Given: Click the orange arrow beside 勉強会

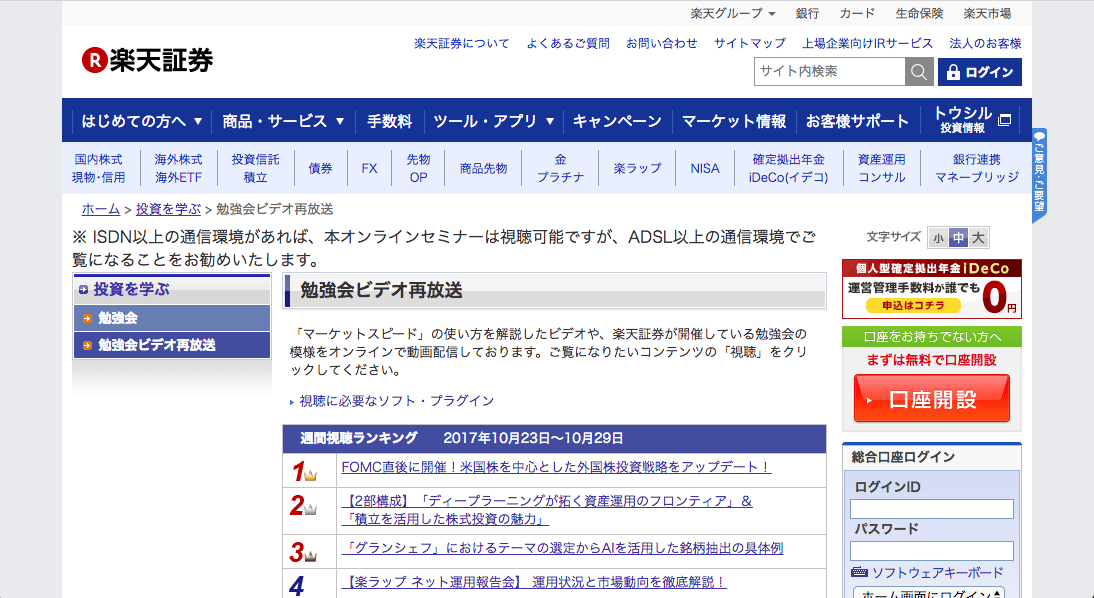Looking at the screenshot, I should (x=88, y=319).
